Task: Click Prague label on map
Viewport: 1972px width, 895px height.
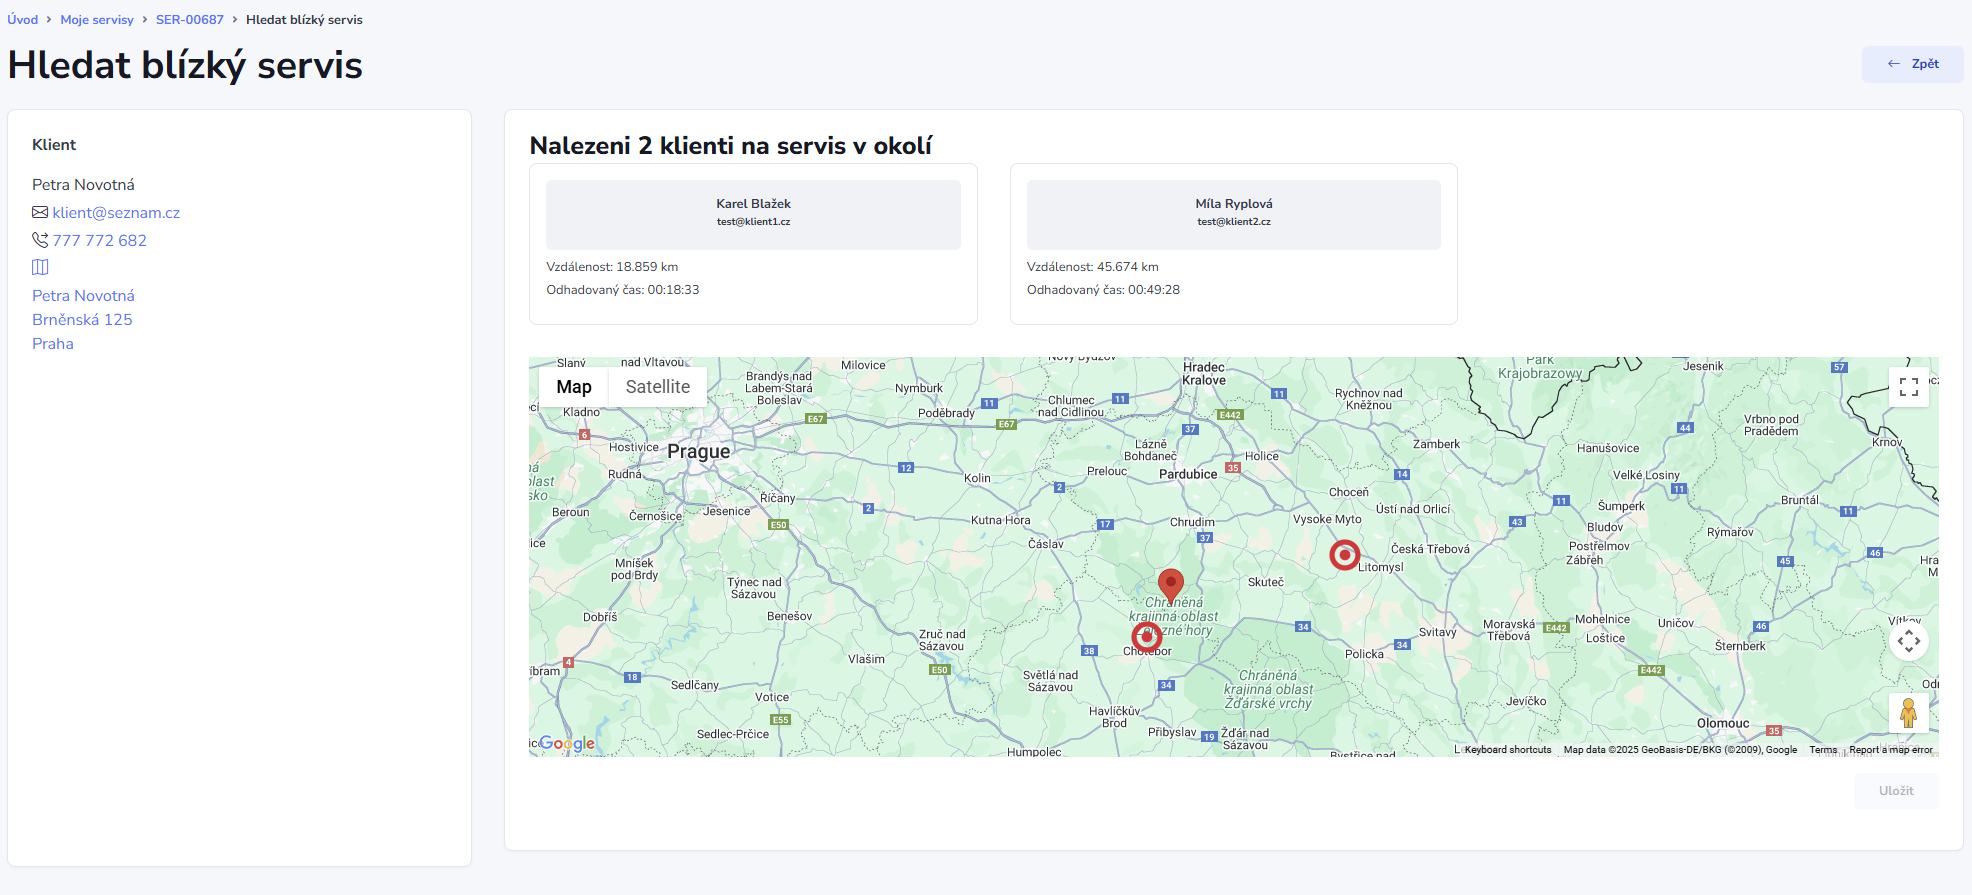Action: point(699,451)
